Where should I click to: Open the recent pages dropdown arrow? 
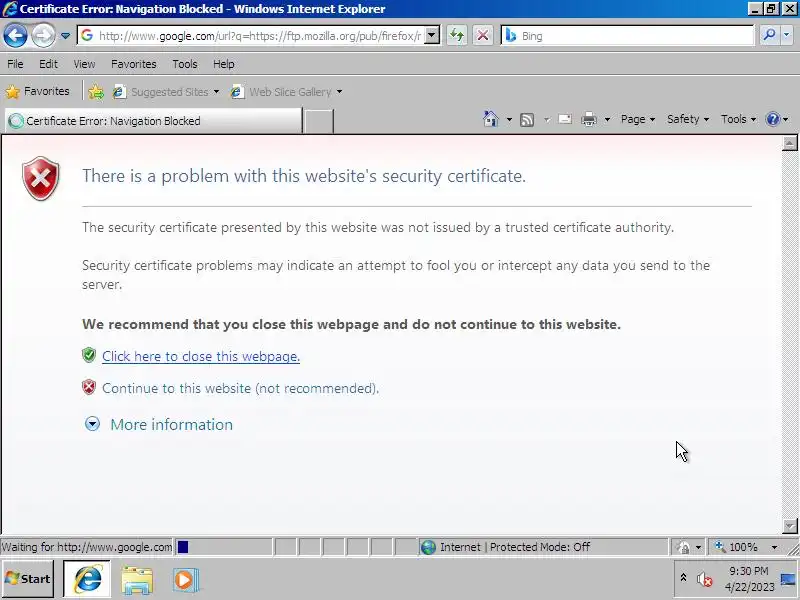(x=65, y=36)
